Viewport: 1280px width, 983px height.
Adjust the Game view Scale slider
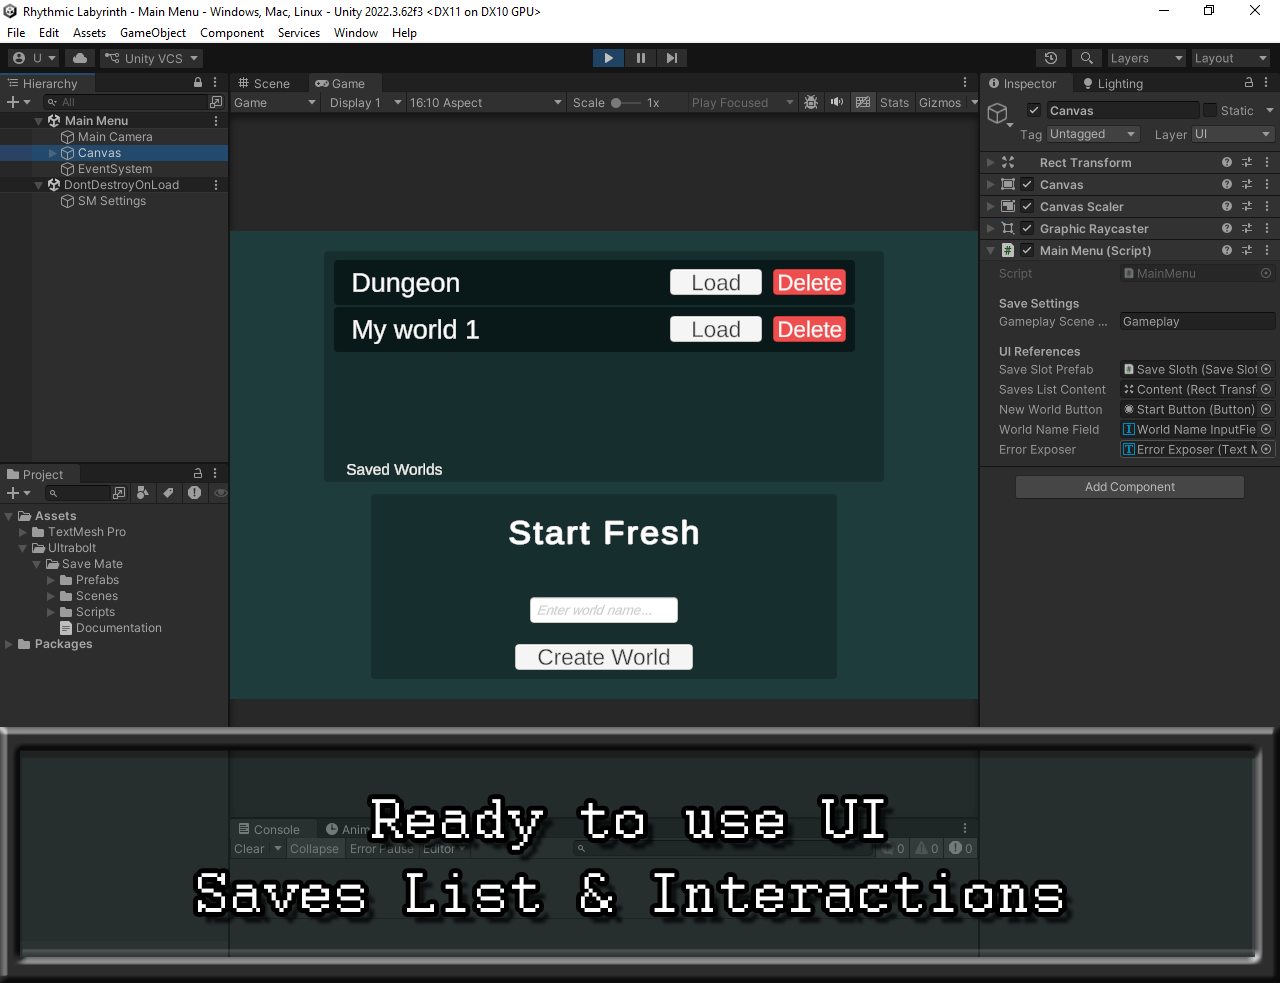pos(625,103)
